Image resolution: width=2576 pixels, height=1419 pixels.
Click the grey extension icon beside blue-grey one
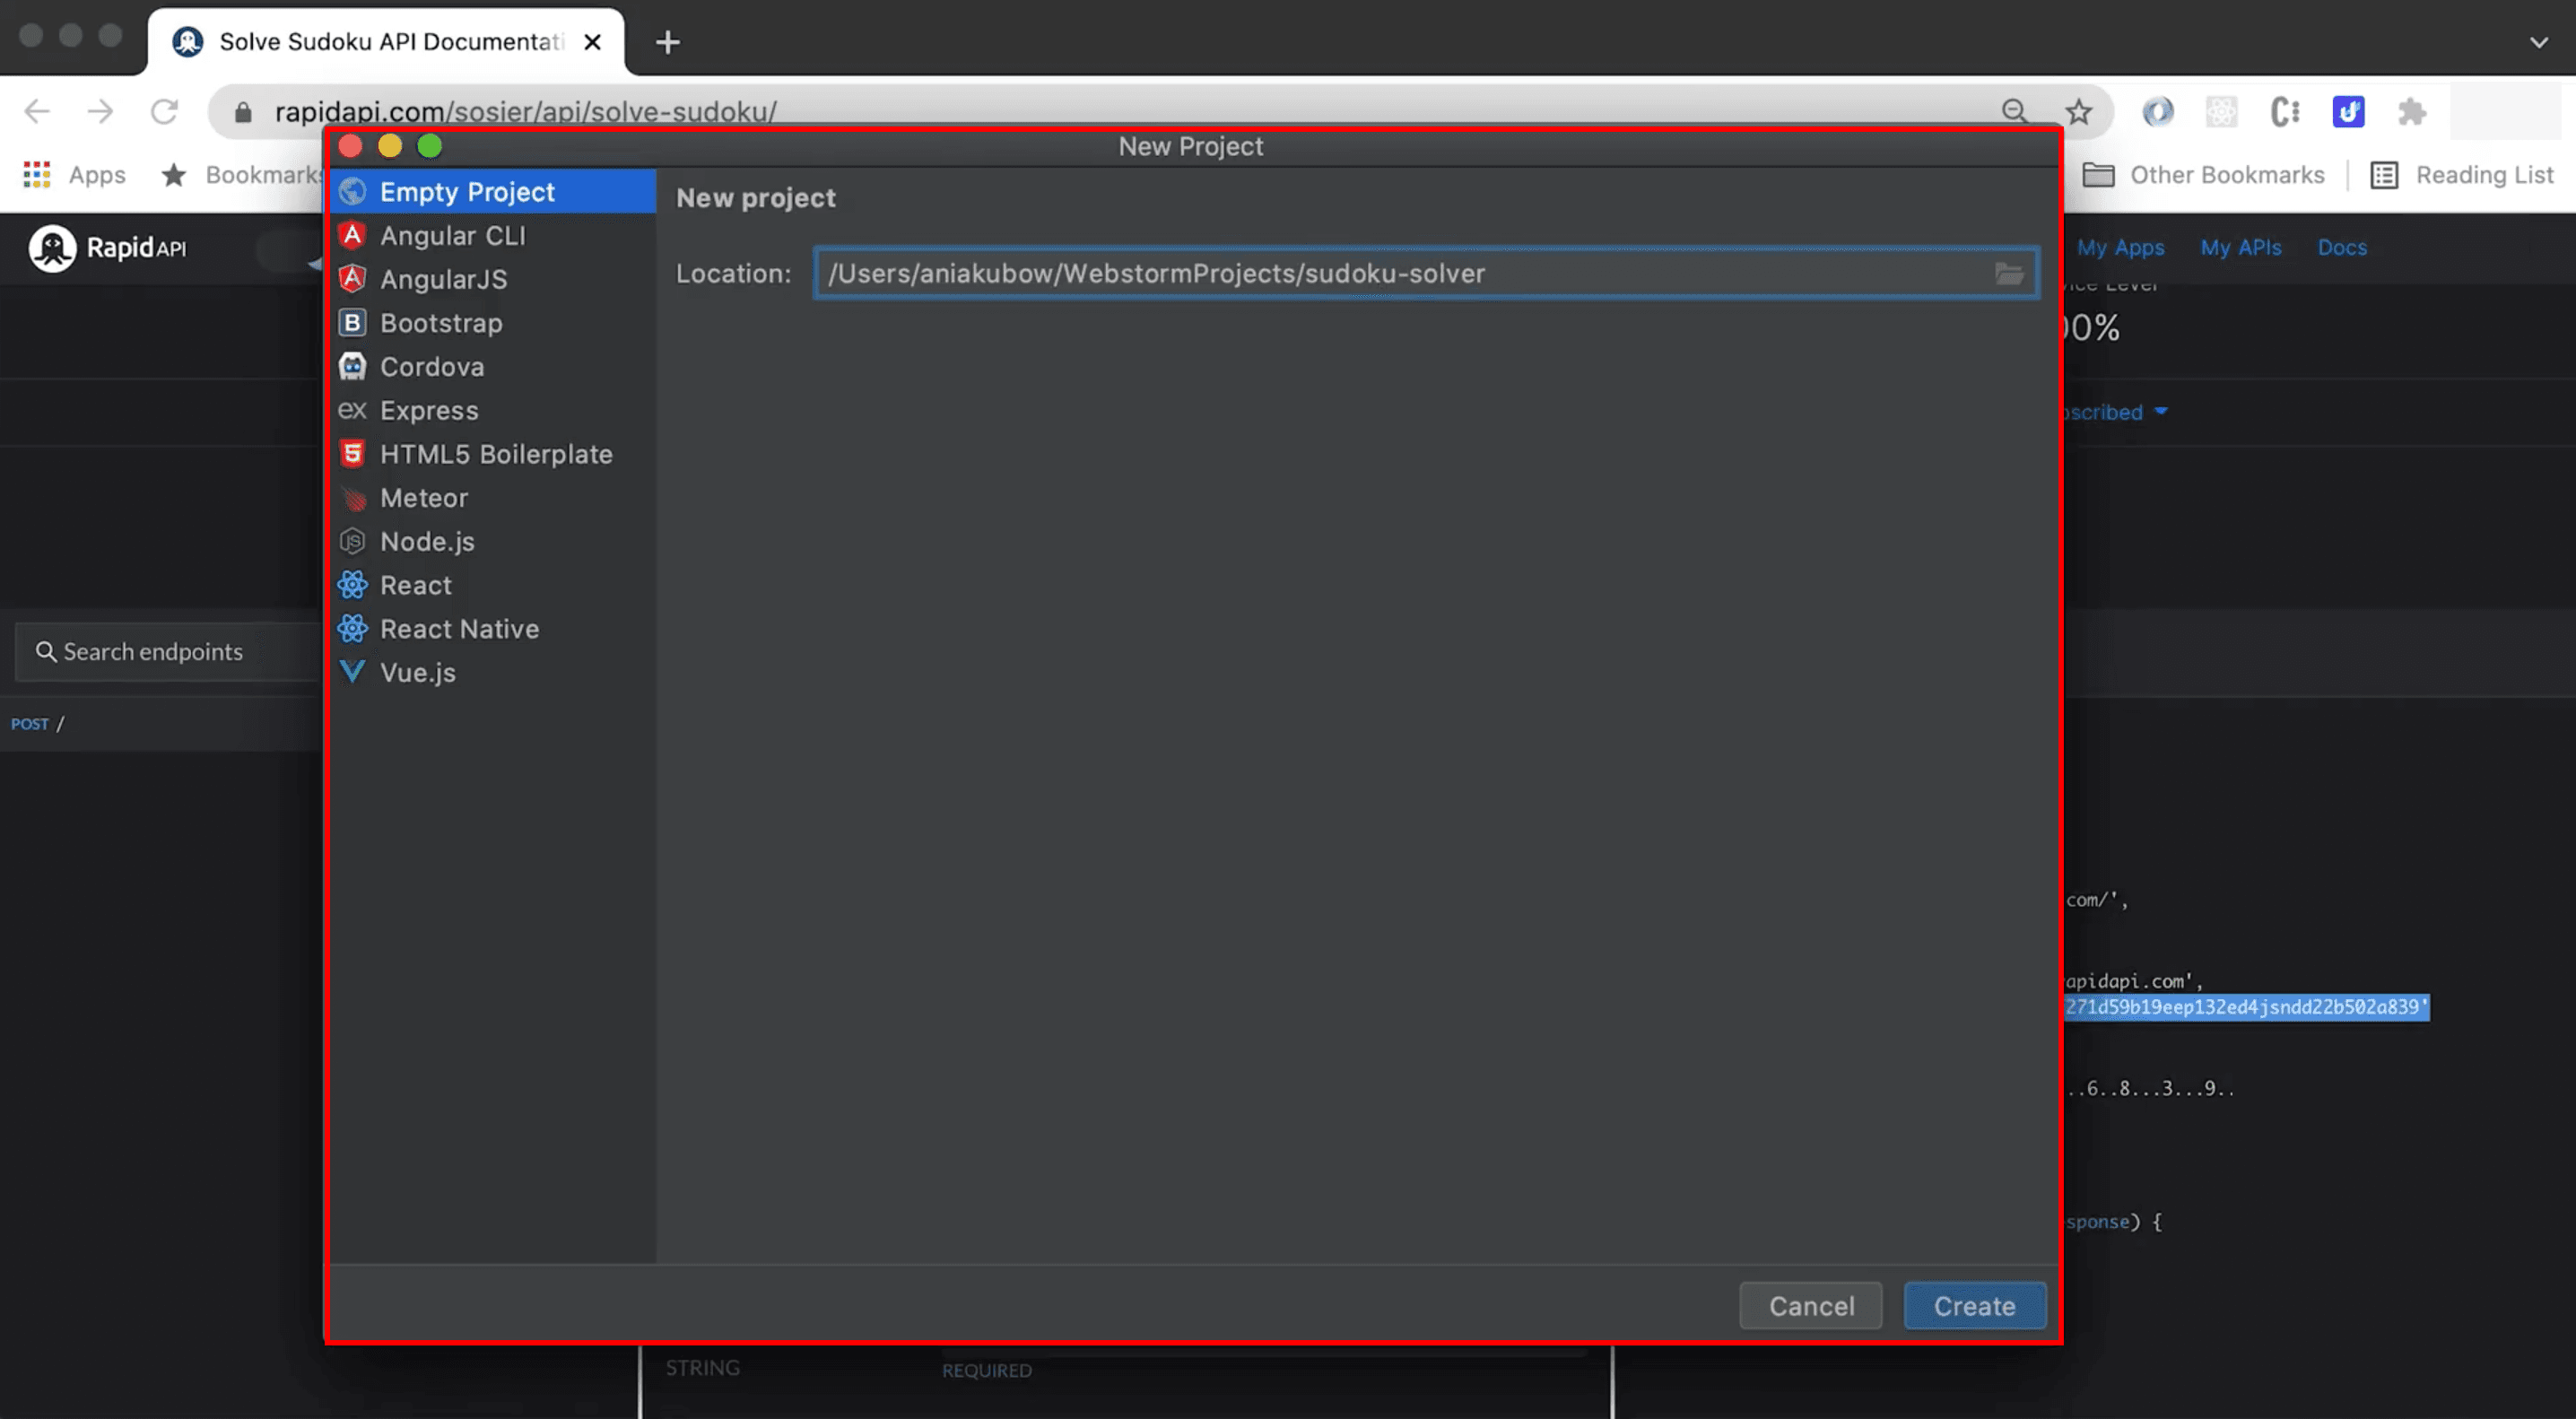[x=2220, y=111]
